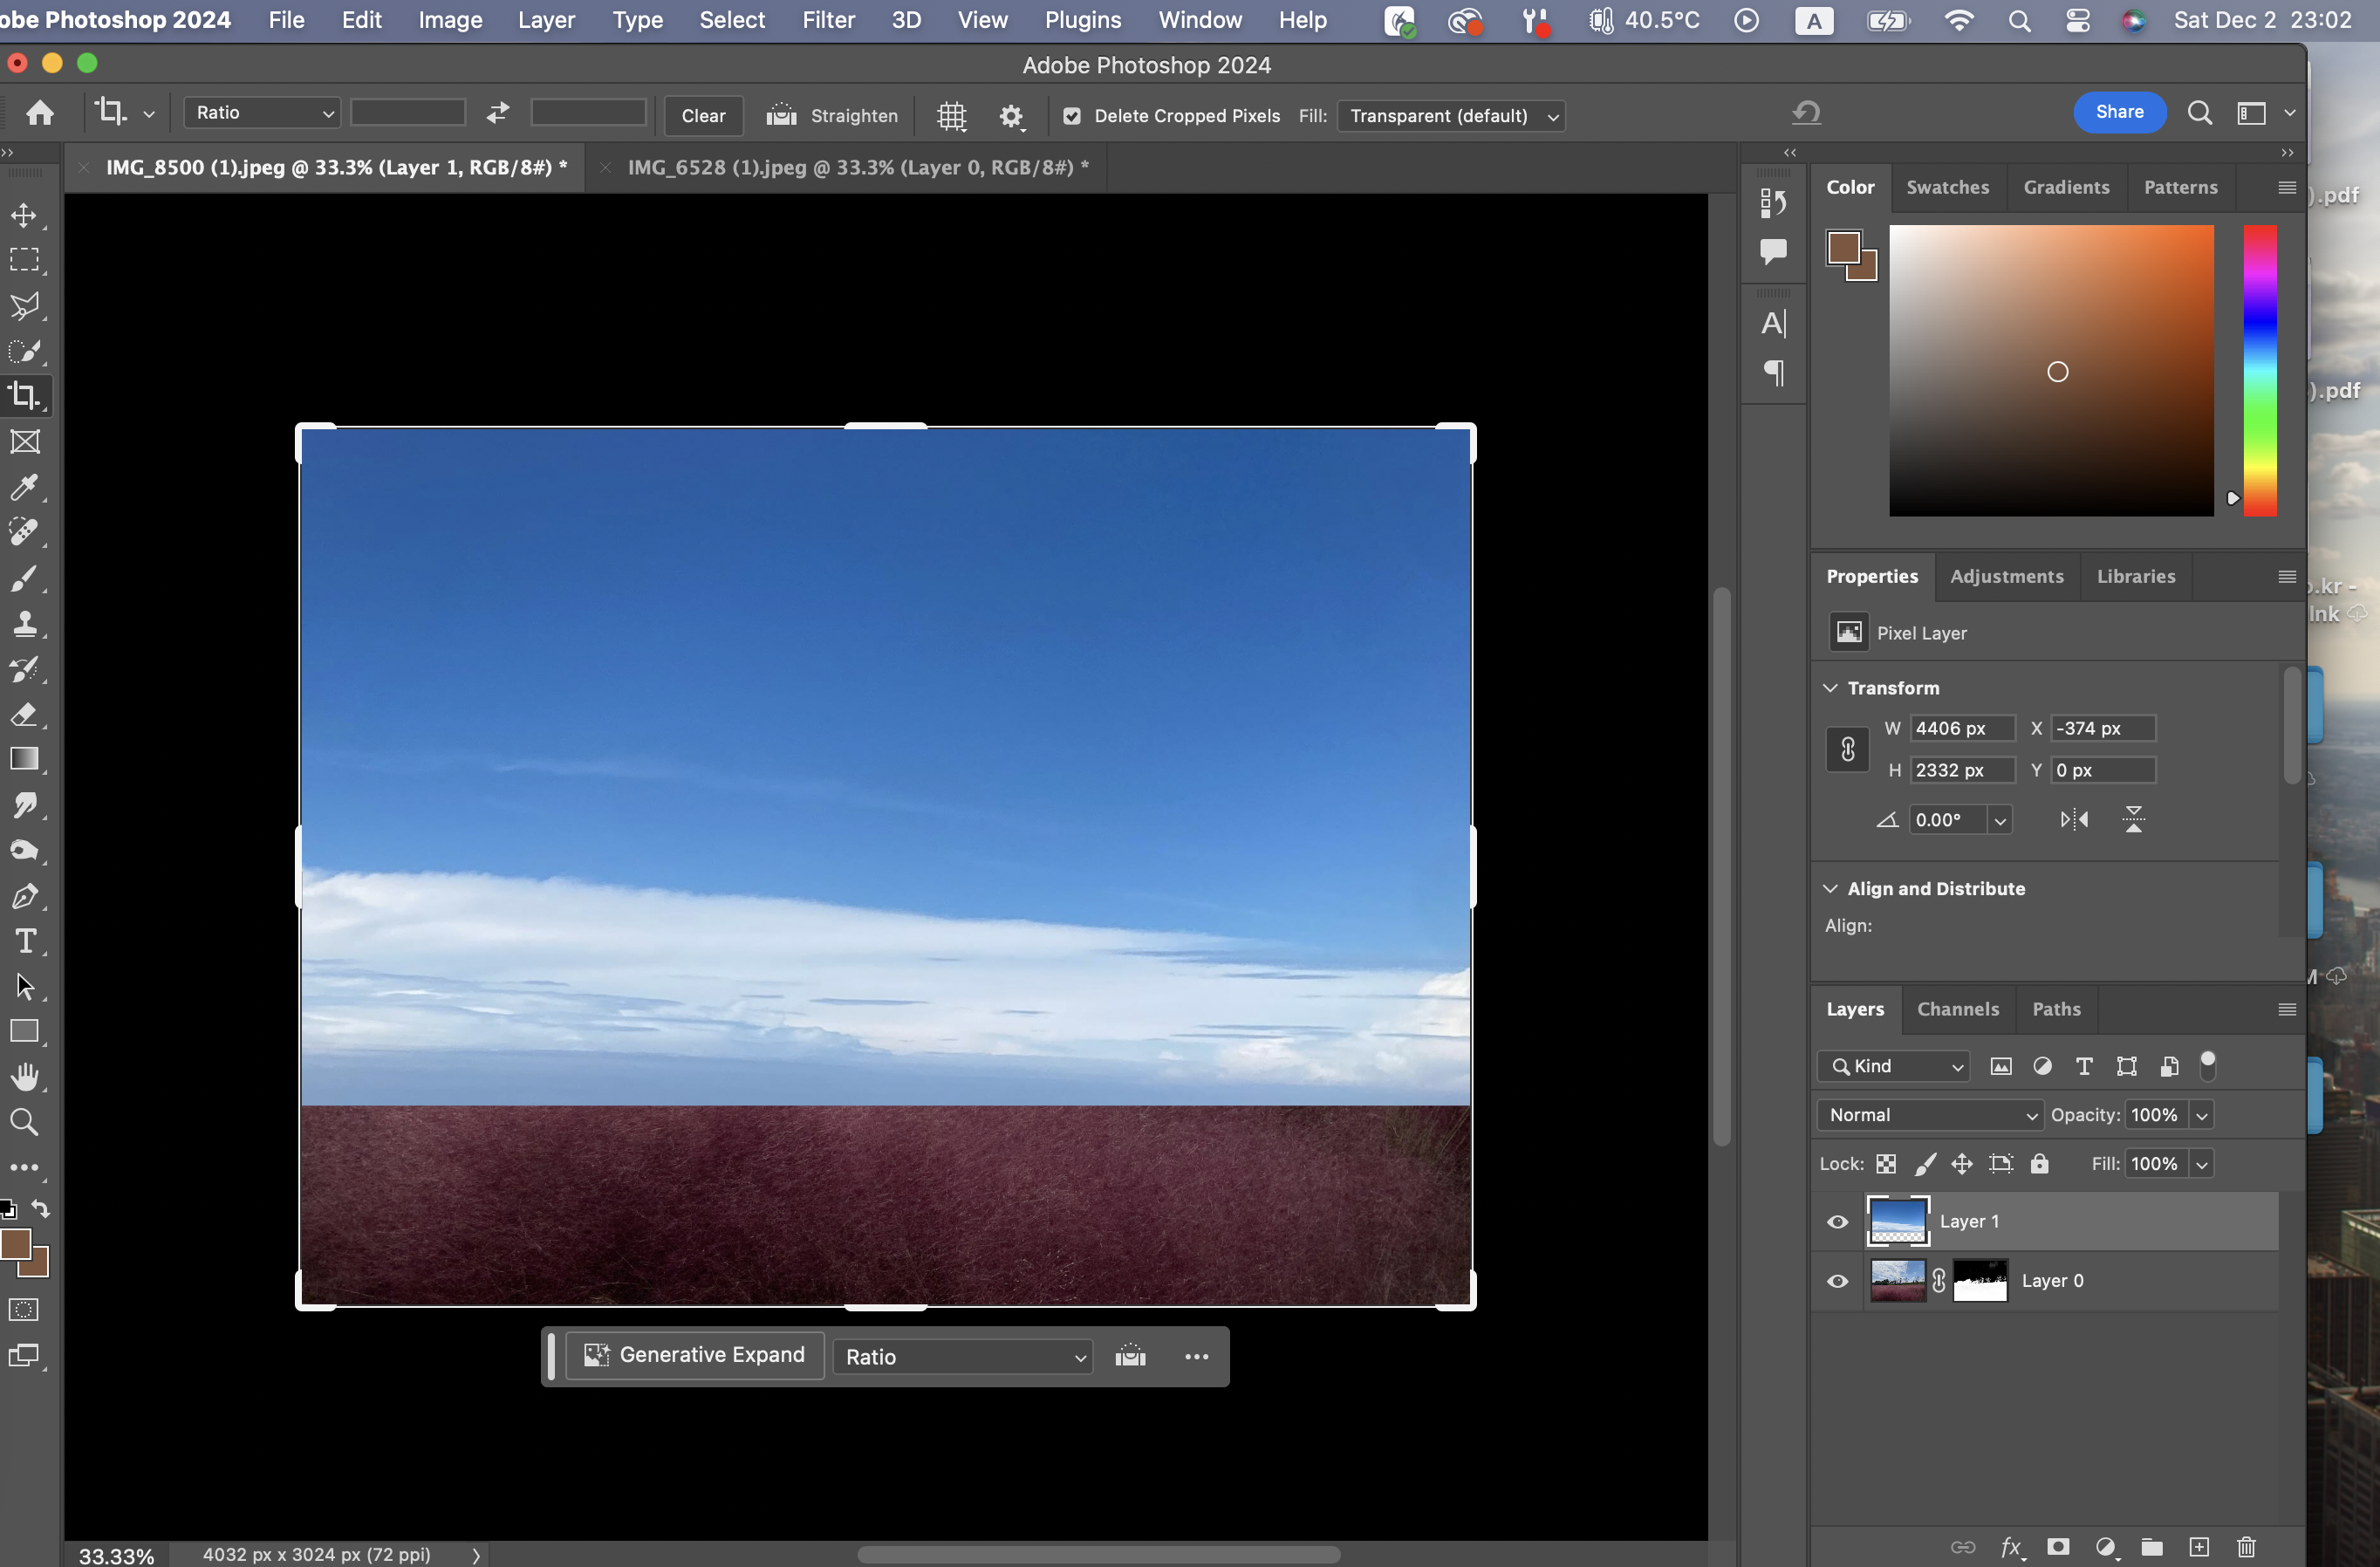Click the delete layer trash icon
2380x1567 pixels.
[2246, 1546]
